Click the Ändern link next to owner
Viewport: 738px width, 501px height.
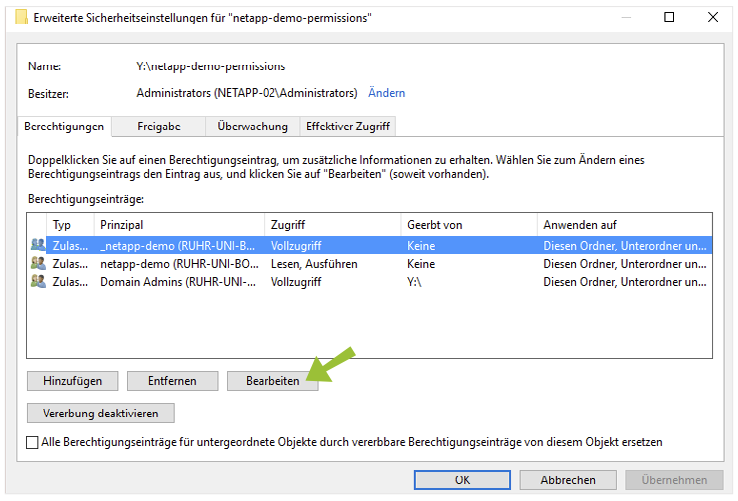(386, 93)
